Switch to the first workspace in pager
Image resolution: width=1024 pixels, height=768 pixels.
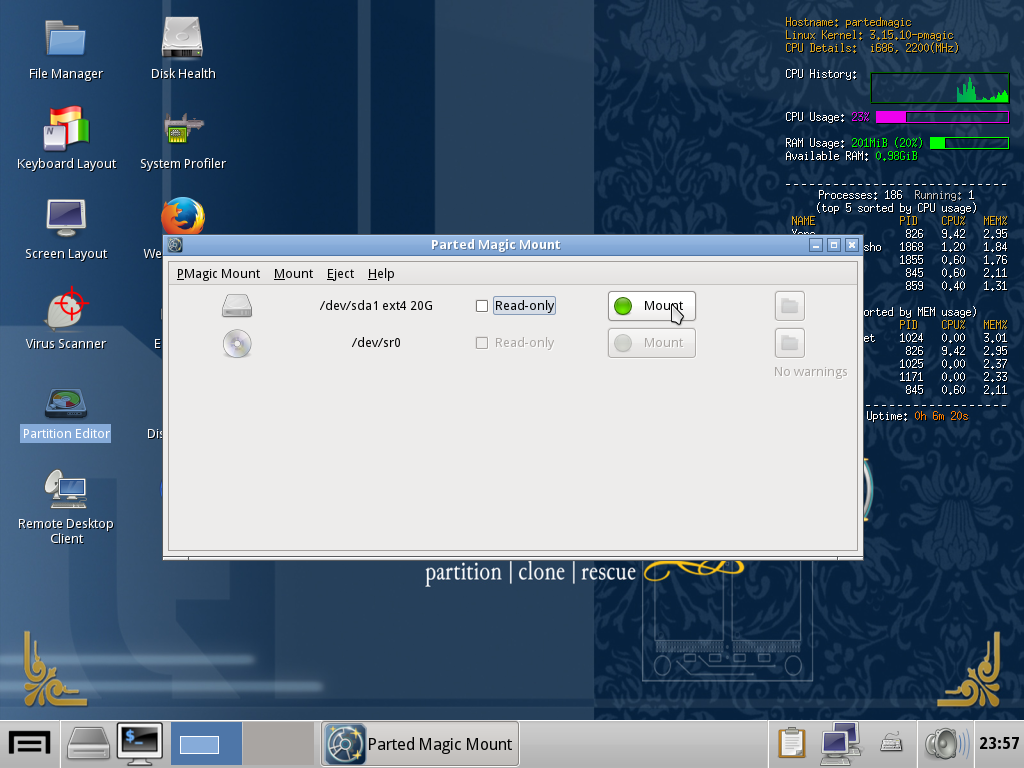click(206, 744)
